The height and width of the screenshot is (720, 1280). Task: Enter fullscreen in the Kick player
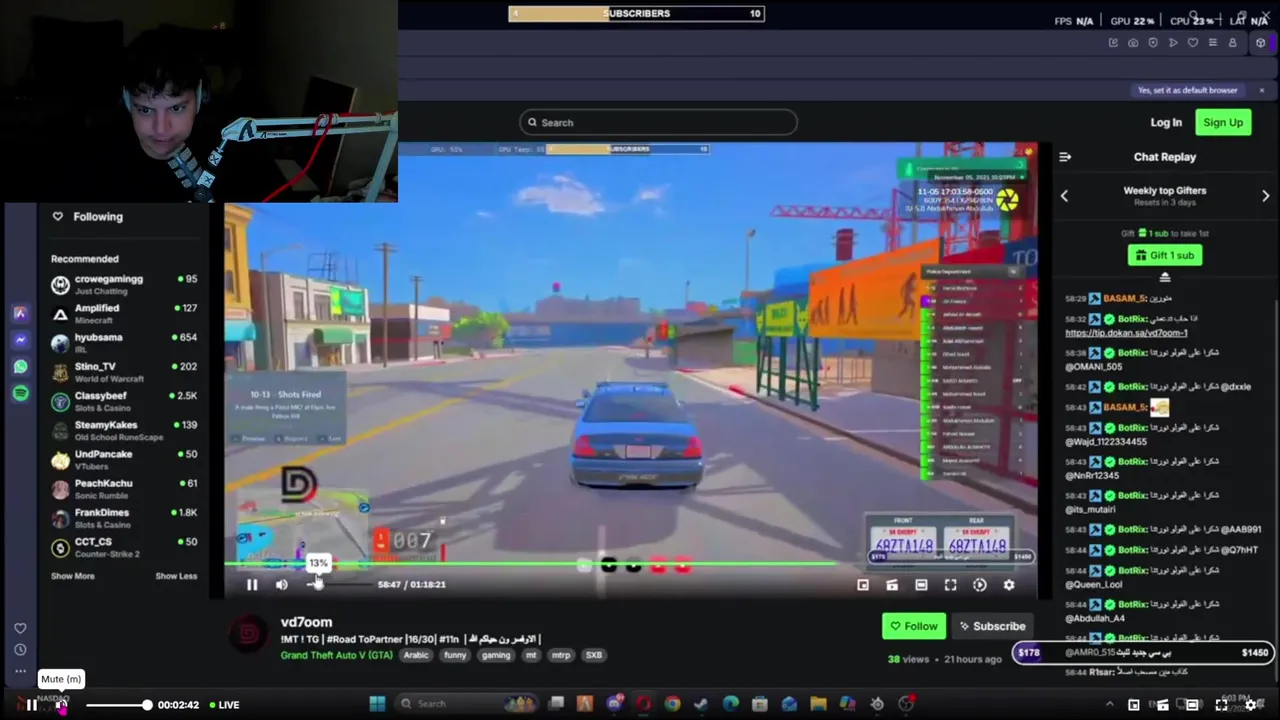click(x=950, y=585)
